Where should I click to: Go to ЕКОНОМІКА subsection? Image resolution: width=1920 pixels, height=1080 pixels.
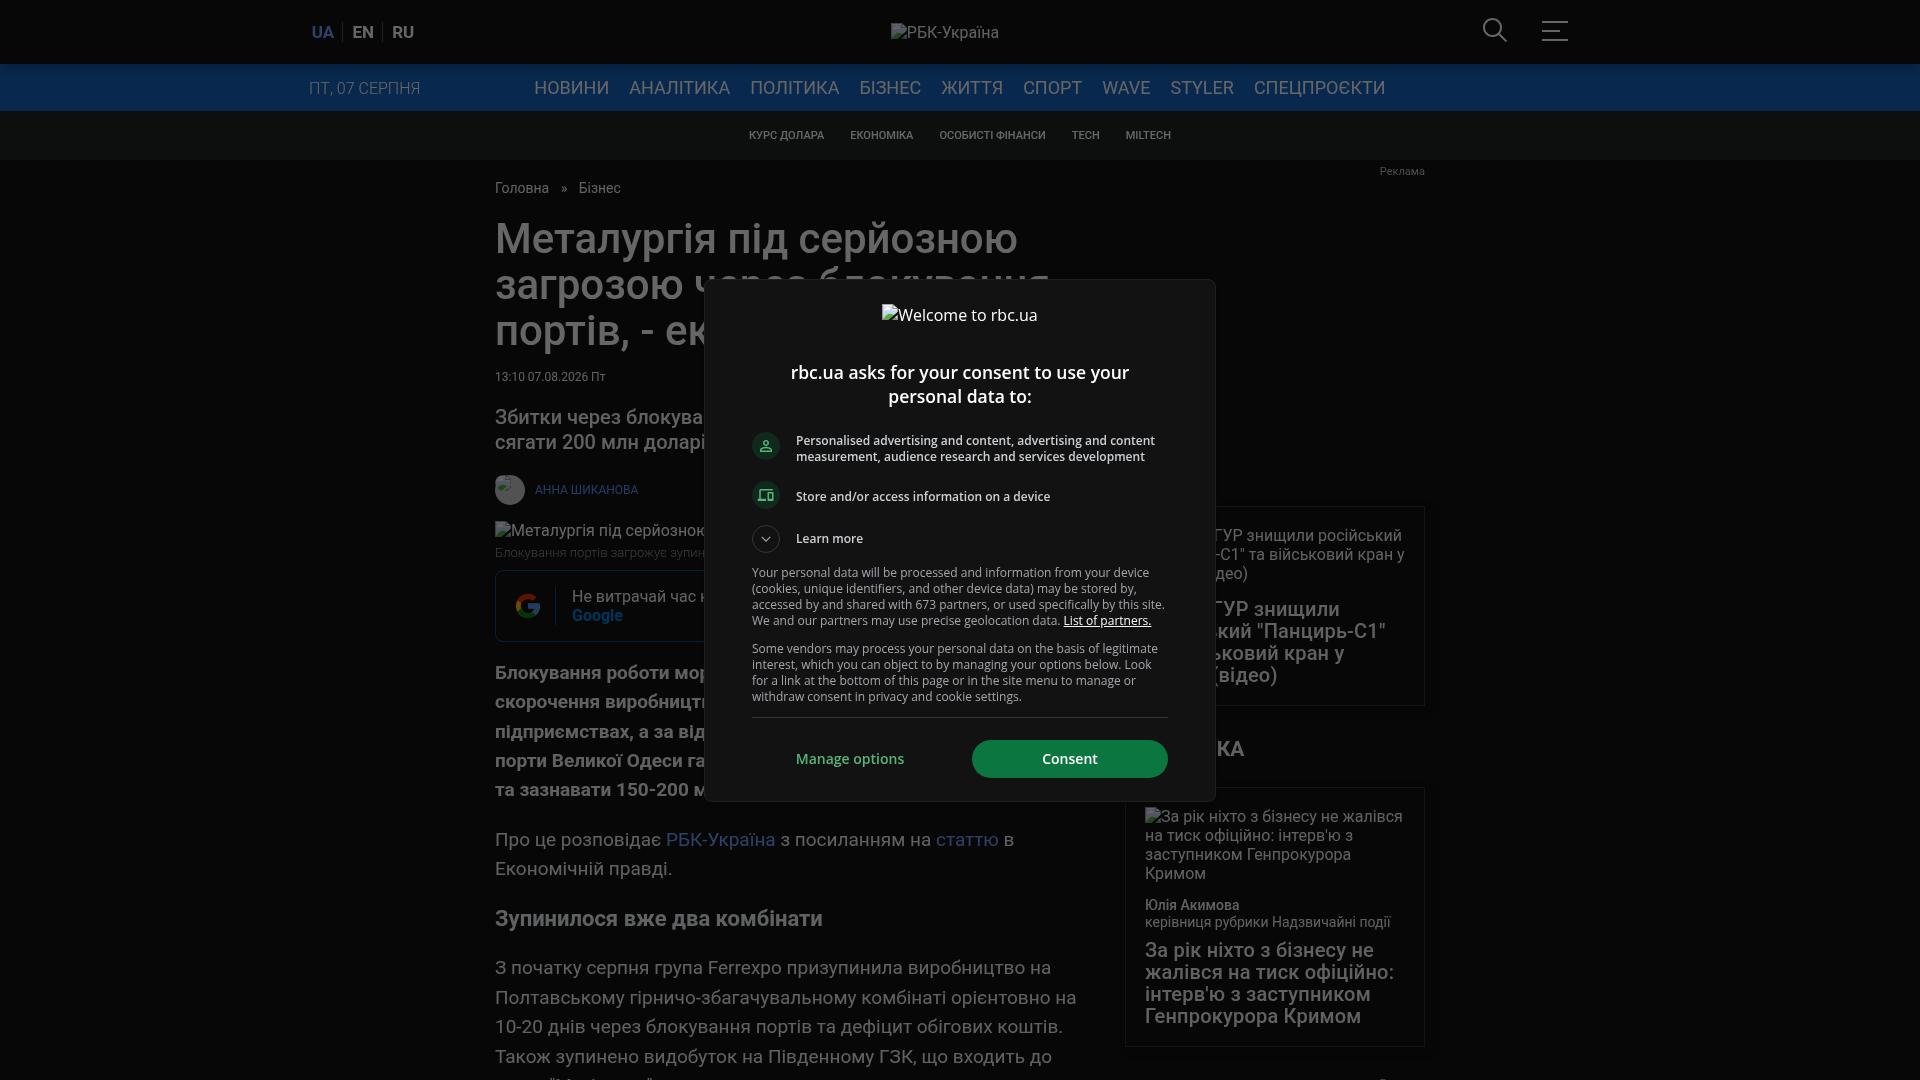coord(881,135)
